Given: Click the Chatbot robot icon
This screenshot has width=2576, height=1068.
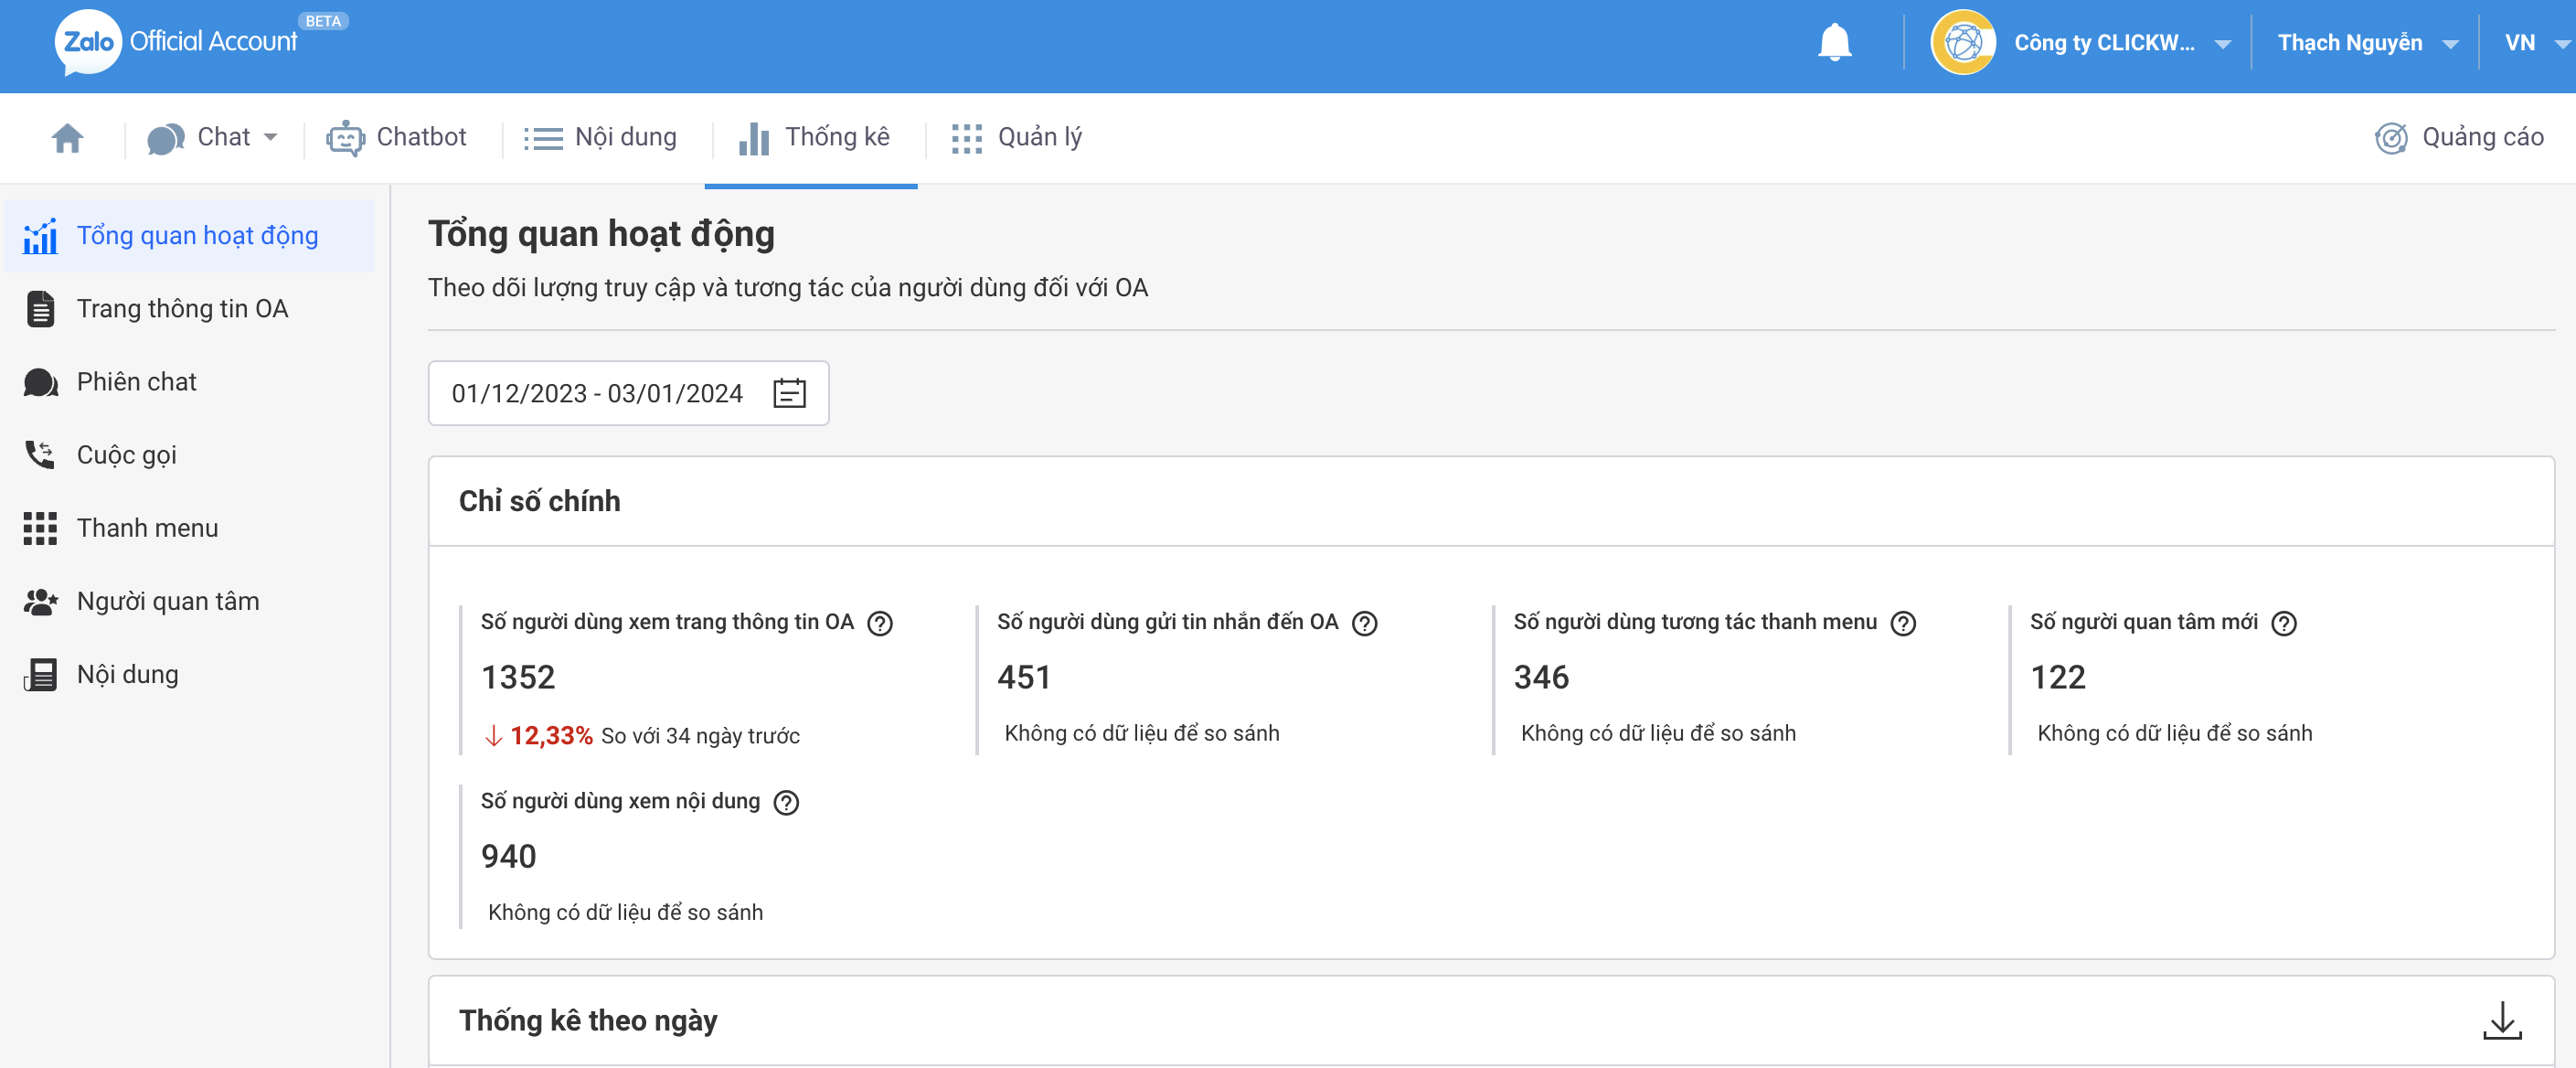Looking at the screenshot, I should [x=345, y=138].
